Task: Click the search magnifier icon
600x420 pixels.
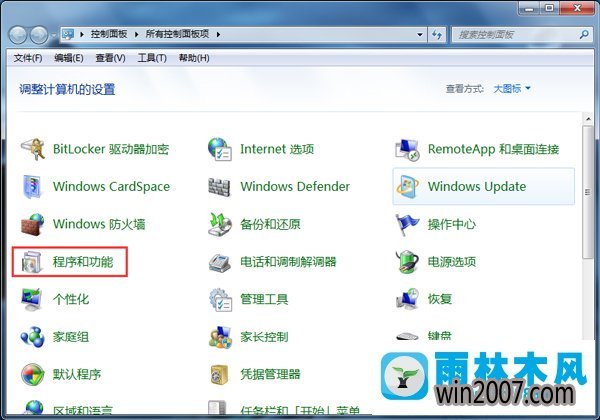Action: pos(584,35)
